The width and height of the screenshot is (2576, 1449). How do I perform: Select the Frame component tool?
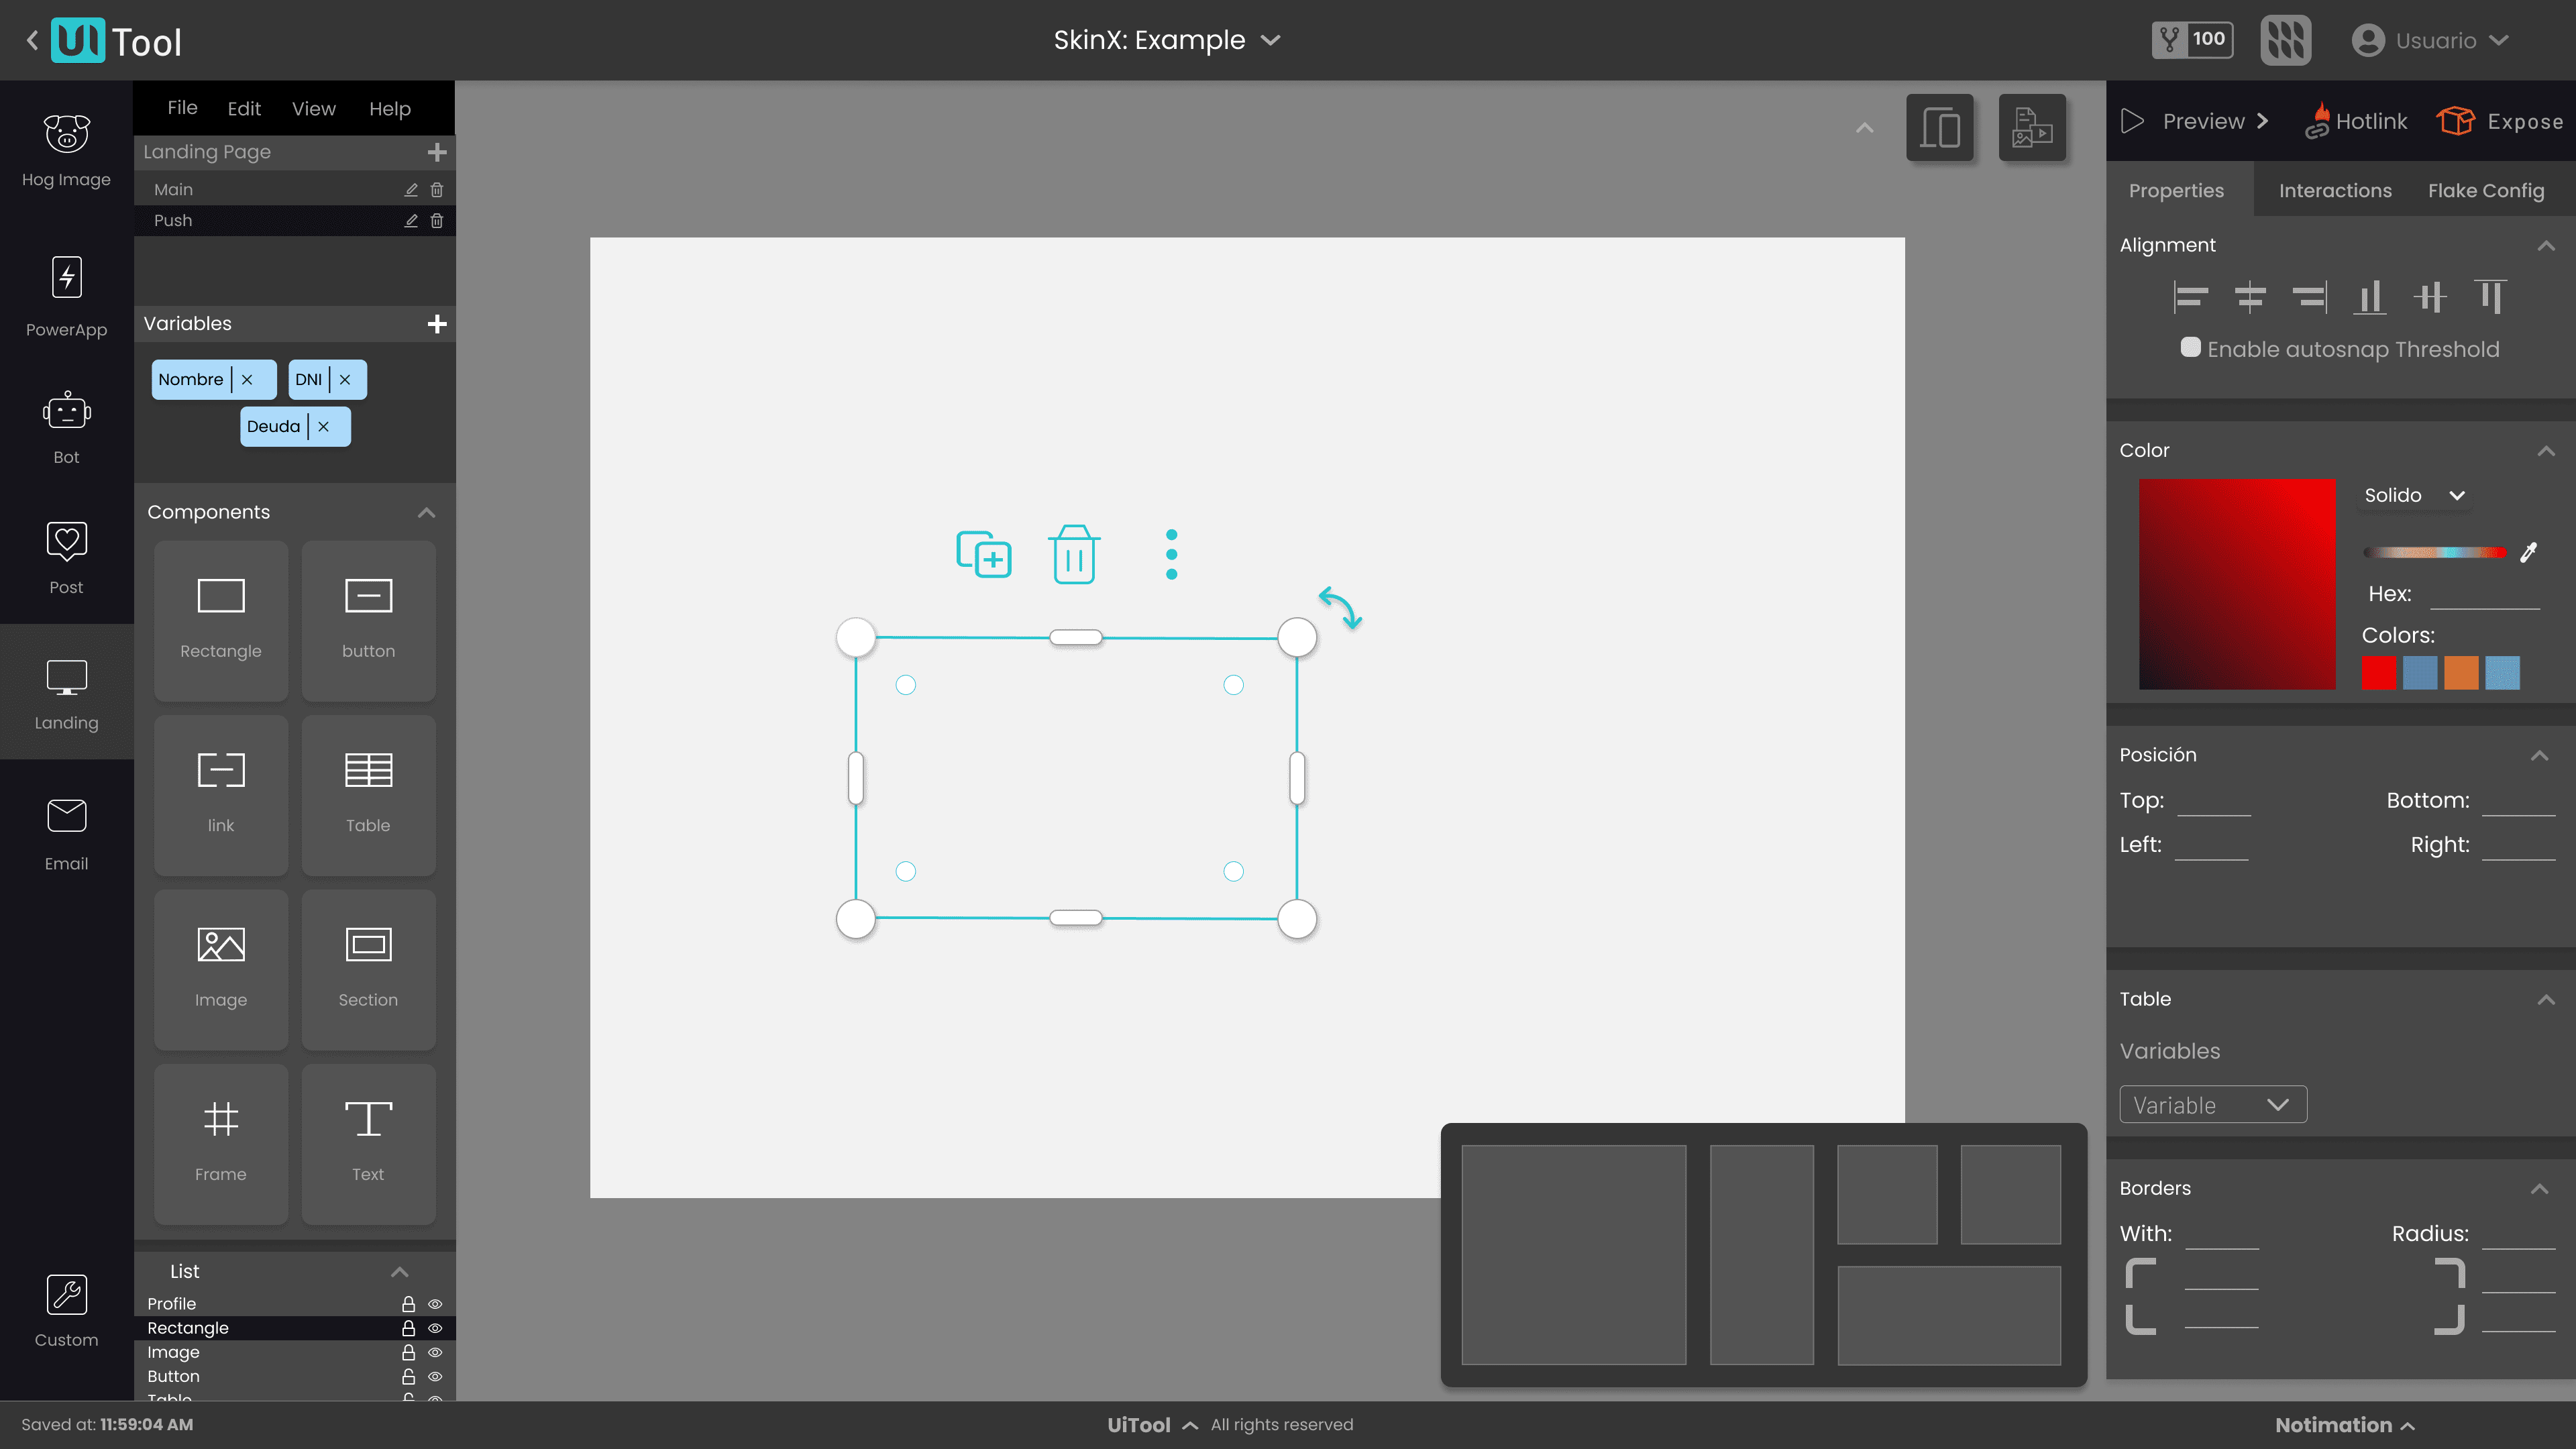point(219,1139)
